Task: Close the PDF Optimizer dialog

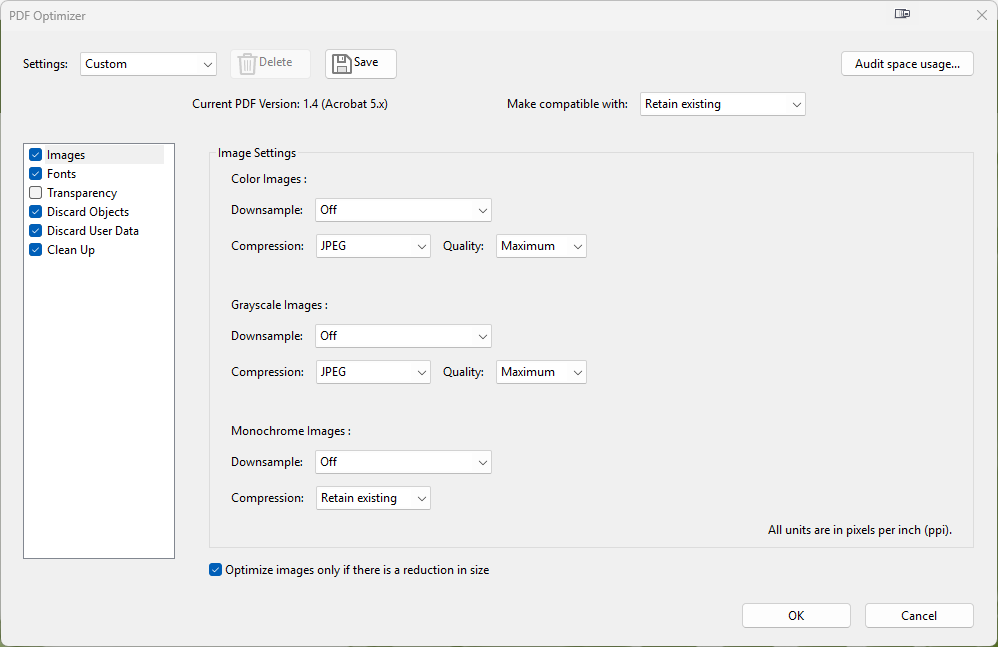Action: 981,14
